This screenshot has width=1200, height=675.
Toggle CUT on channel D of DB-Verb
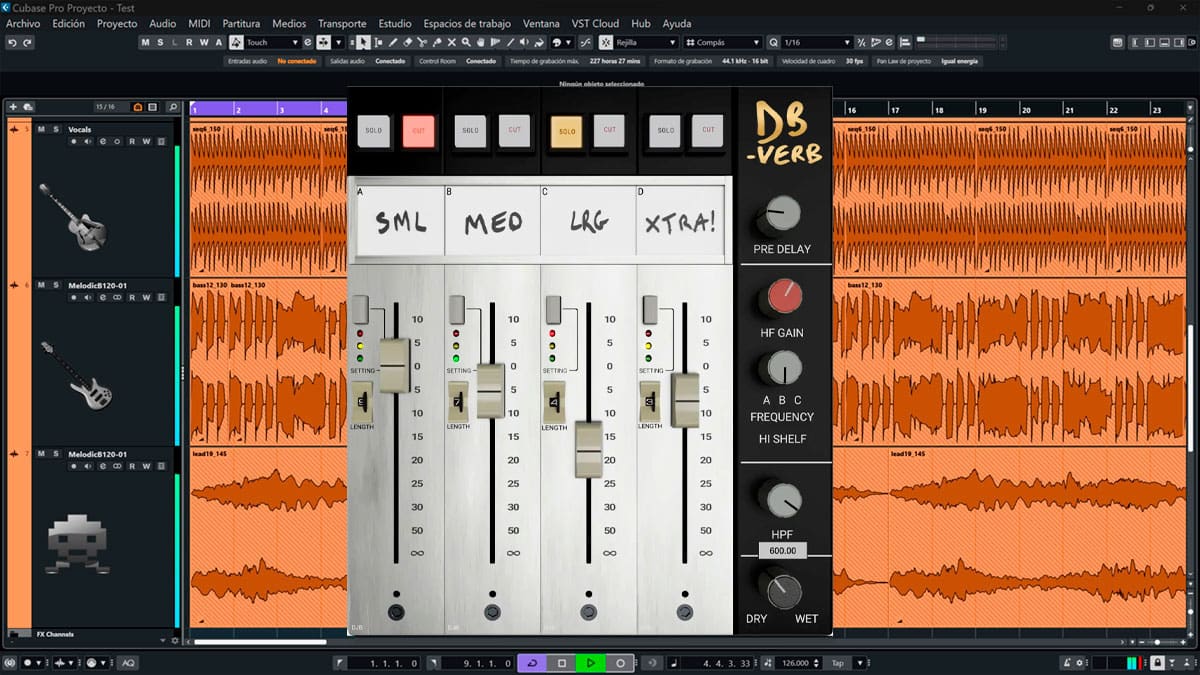[x=708, y=130]
